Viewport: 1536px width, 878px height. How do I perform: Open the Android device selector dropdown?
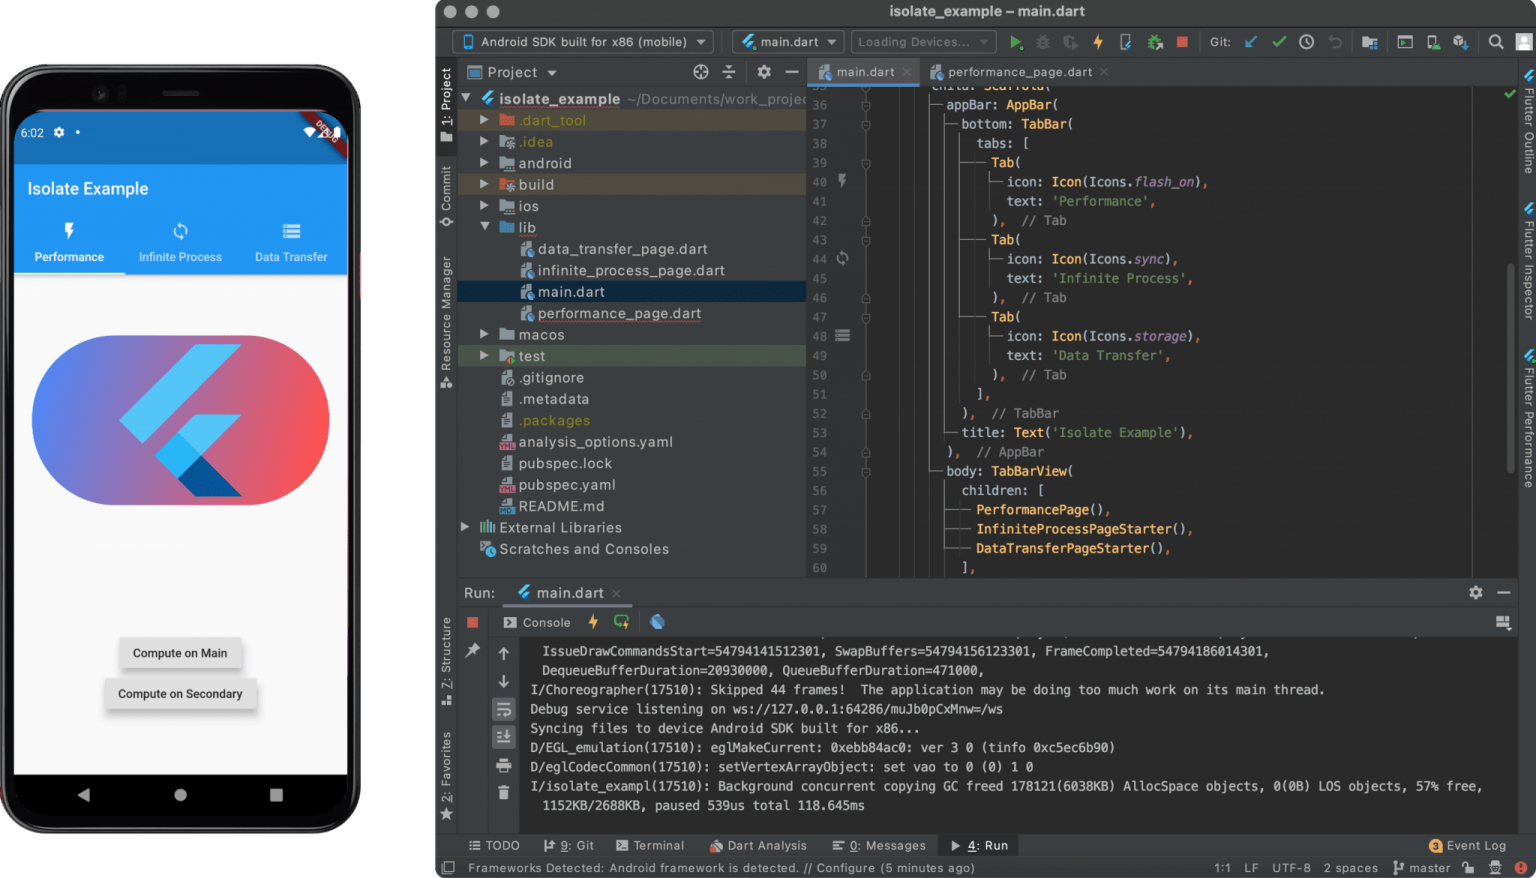582,41
